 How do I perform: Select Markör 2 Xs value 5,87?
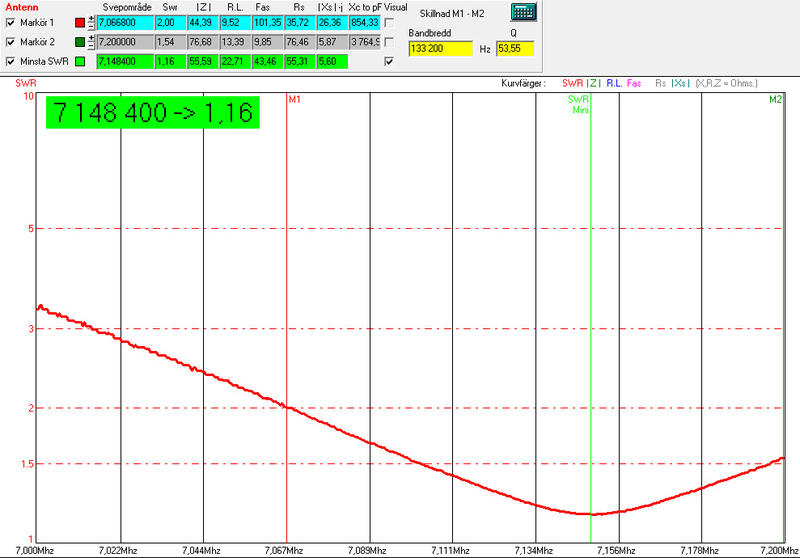coord(332,42)
